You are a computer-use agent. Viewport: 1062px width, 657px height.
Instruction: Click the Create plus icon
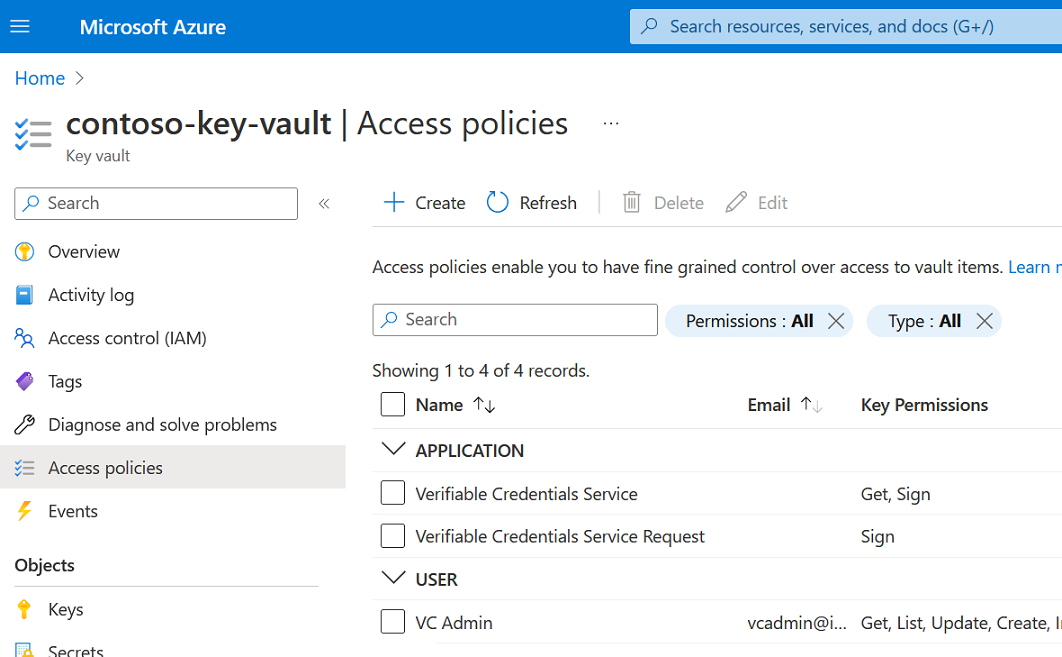coord(394,203)
